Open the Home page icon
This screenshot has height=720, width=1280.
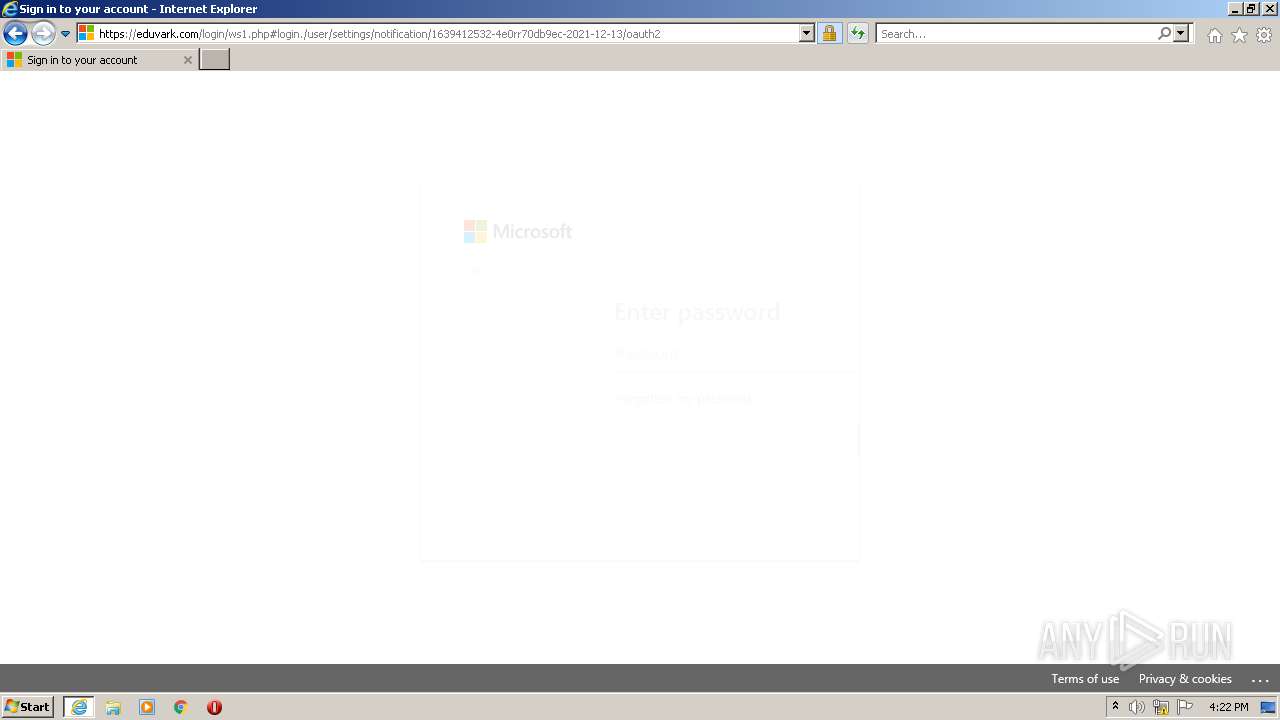tap(1214, 35)
